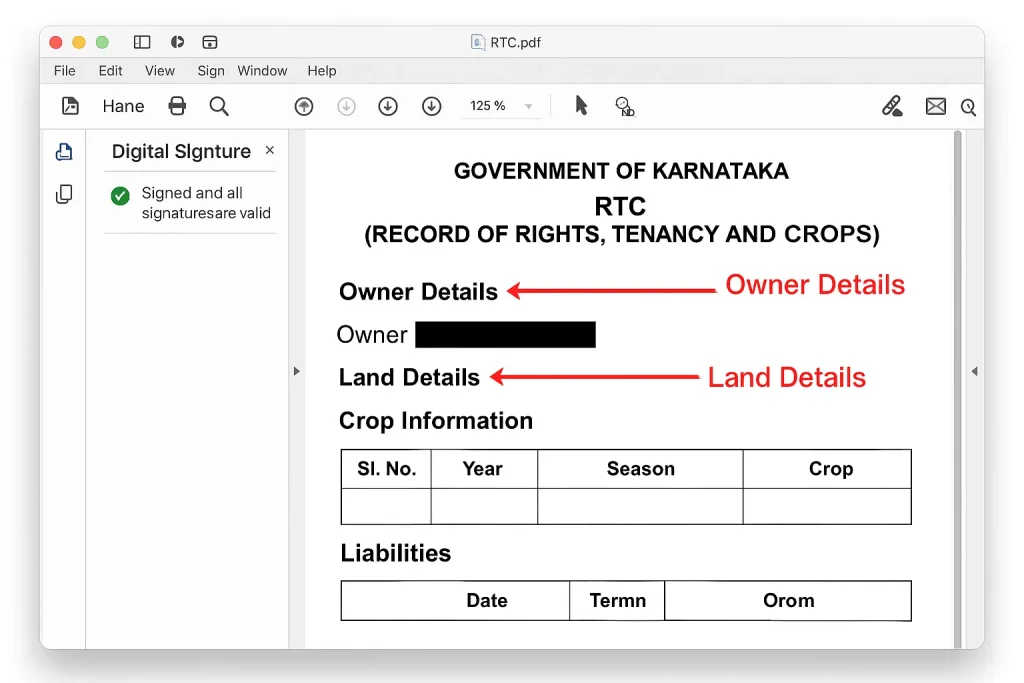Open the 125% zoom level dropdown
Screen dimensions: 1024x683
[x=500, y=106]
